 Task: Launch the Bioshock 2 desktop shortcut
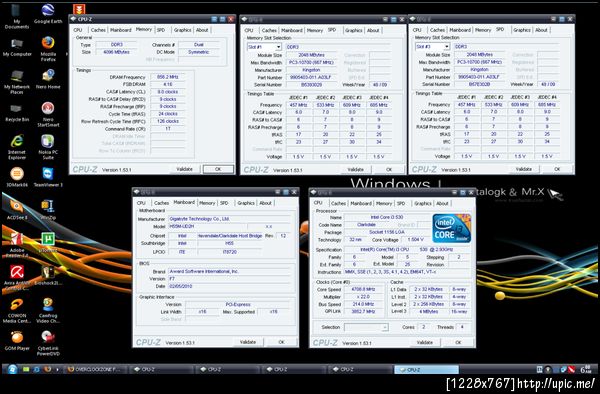(48, 275)
